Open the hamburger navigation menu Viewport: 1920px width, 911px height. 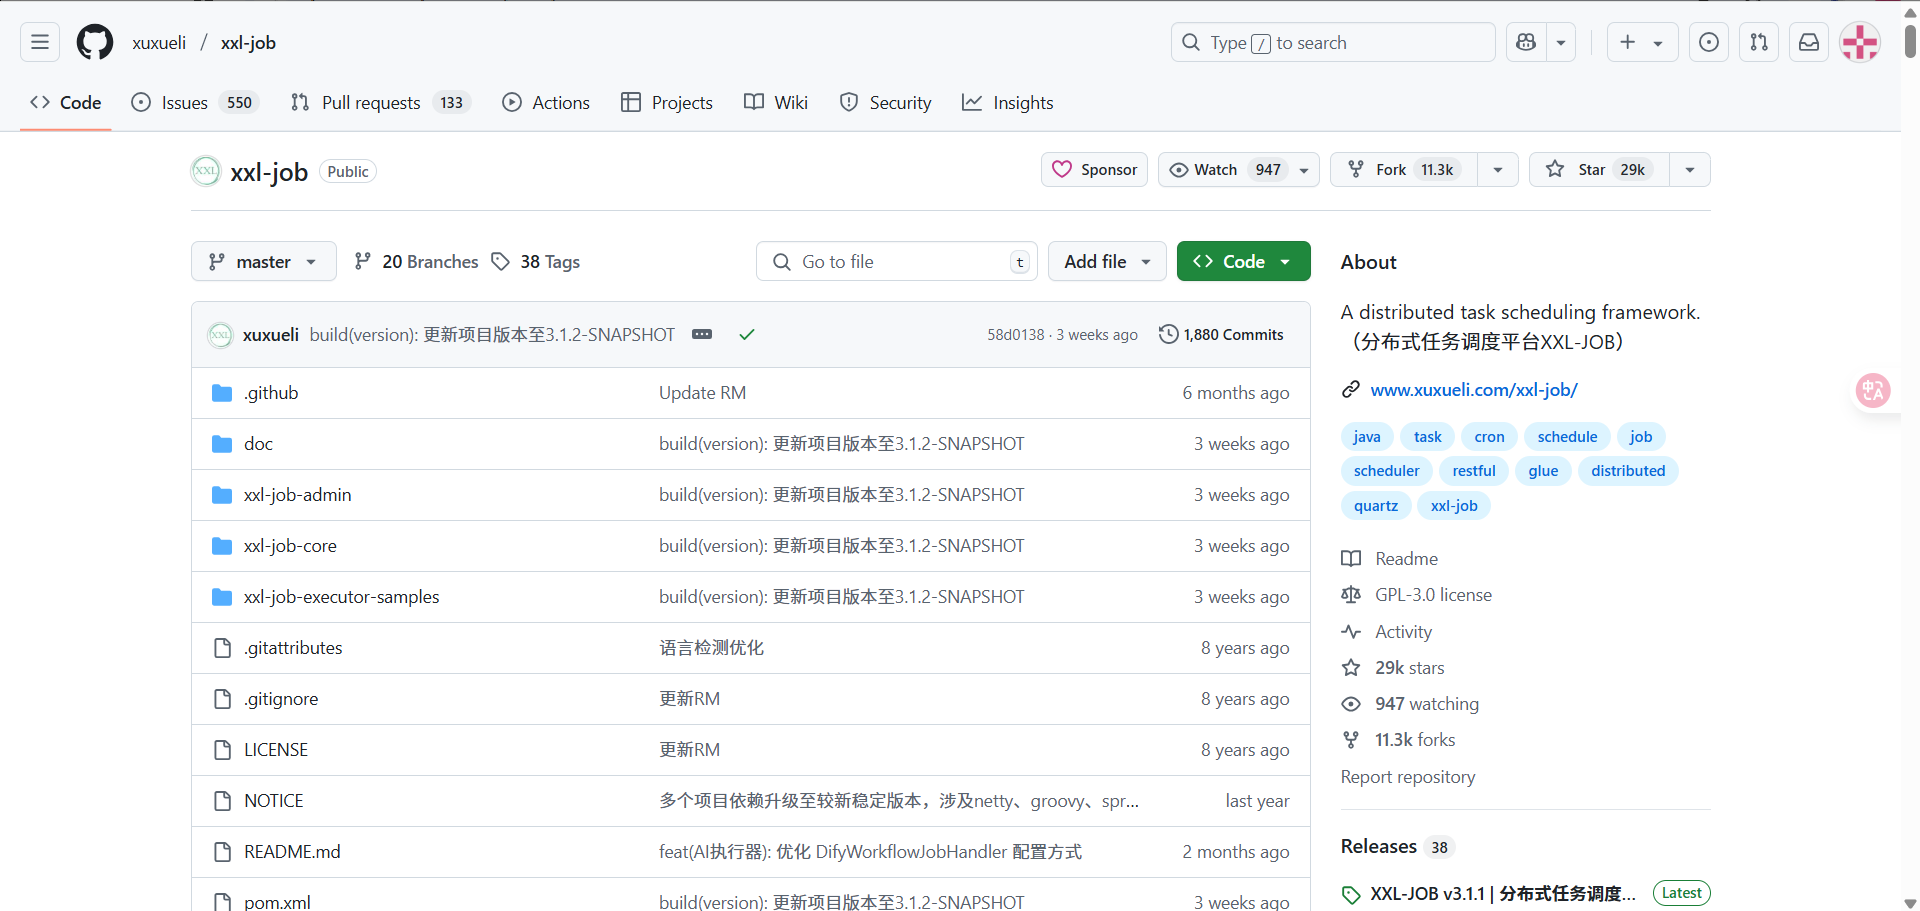pos(40,42)
